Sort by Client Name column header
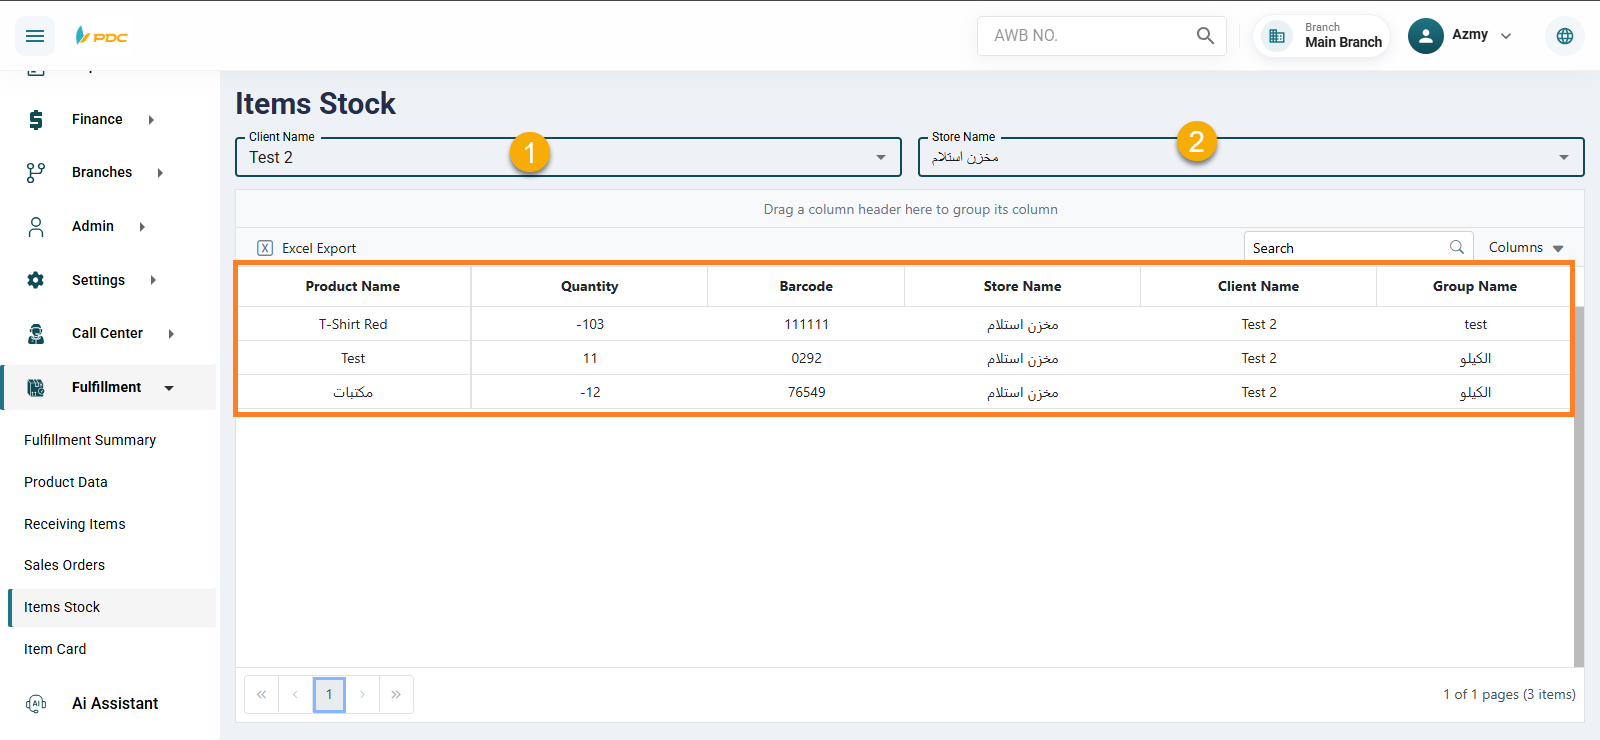 pyautogui.click(x=1258, y=286)
